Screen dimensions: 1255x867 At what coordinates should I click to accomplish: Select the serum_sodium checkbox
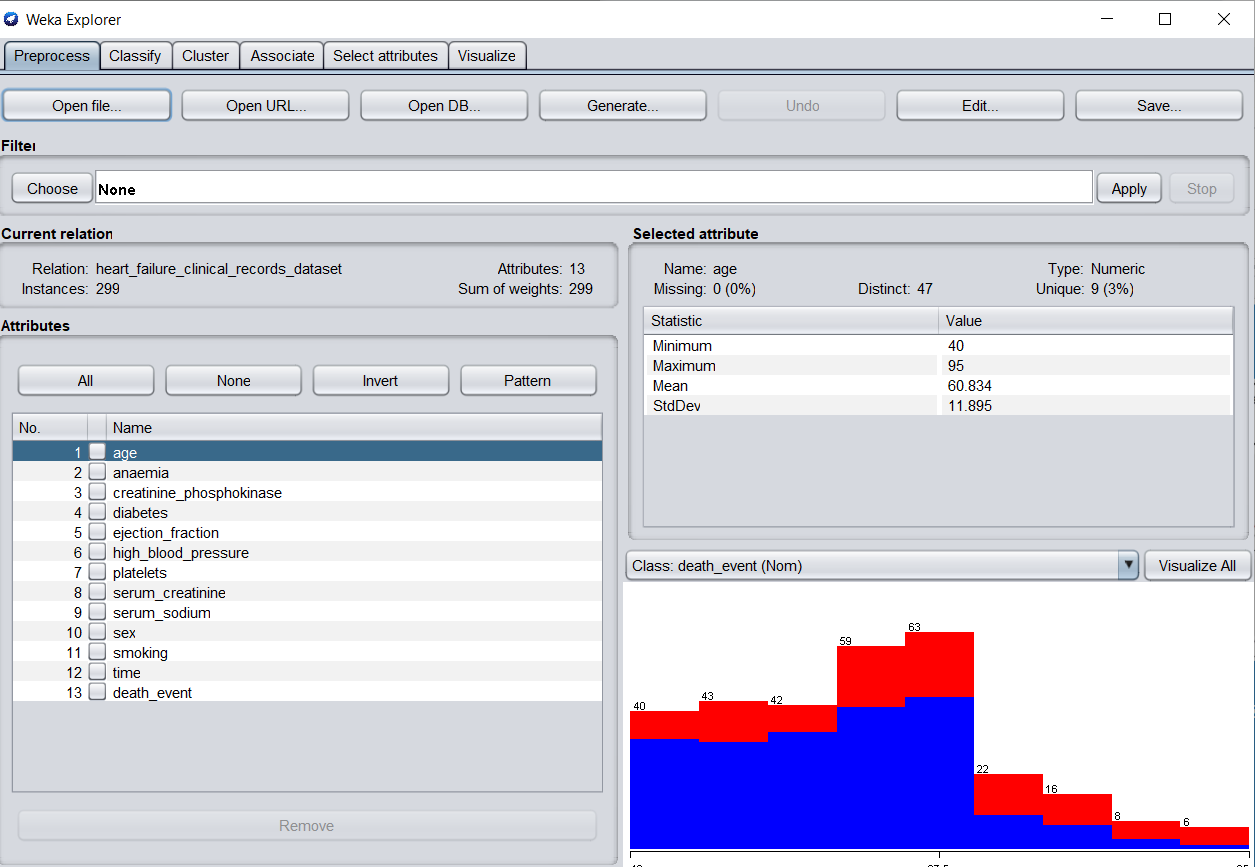97,612
